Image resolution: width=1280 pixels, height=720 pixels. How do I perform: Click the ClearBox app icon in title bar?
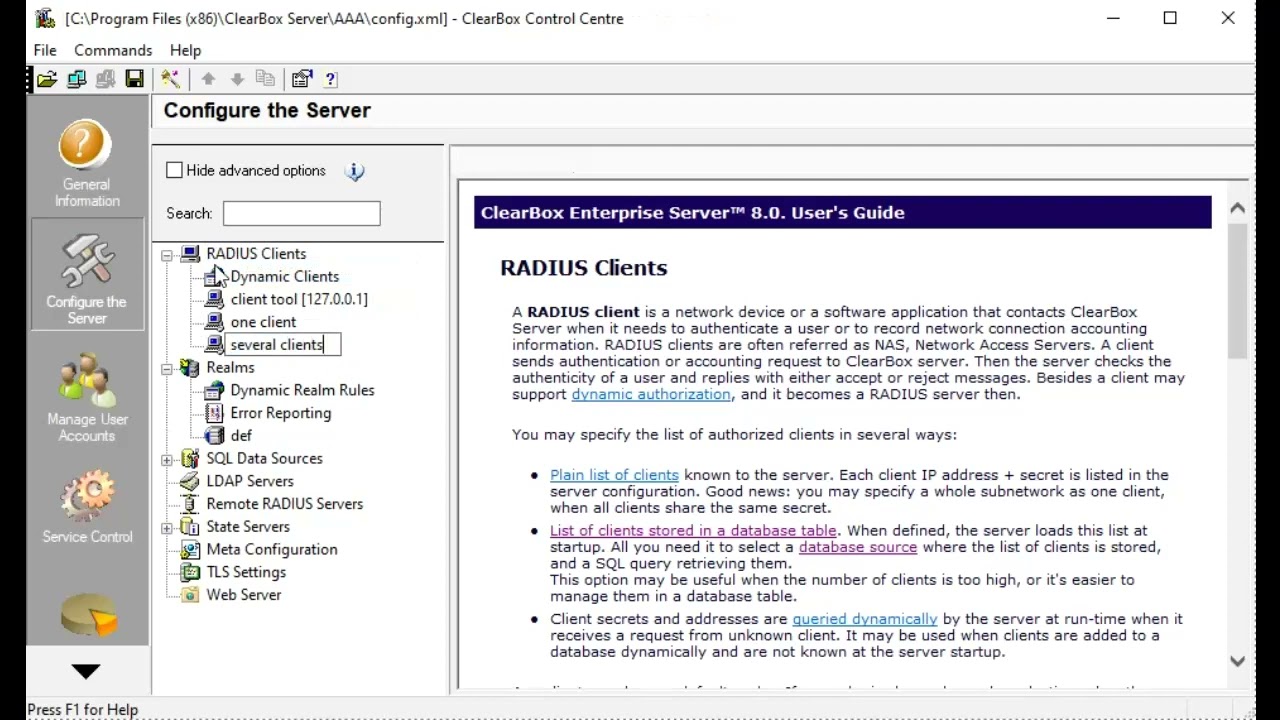pos(44,18)
